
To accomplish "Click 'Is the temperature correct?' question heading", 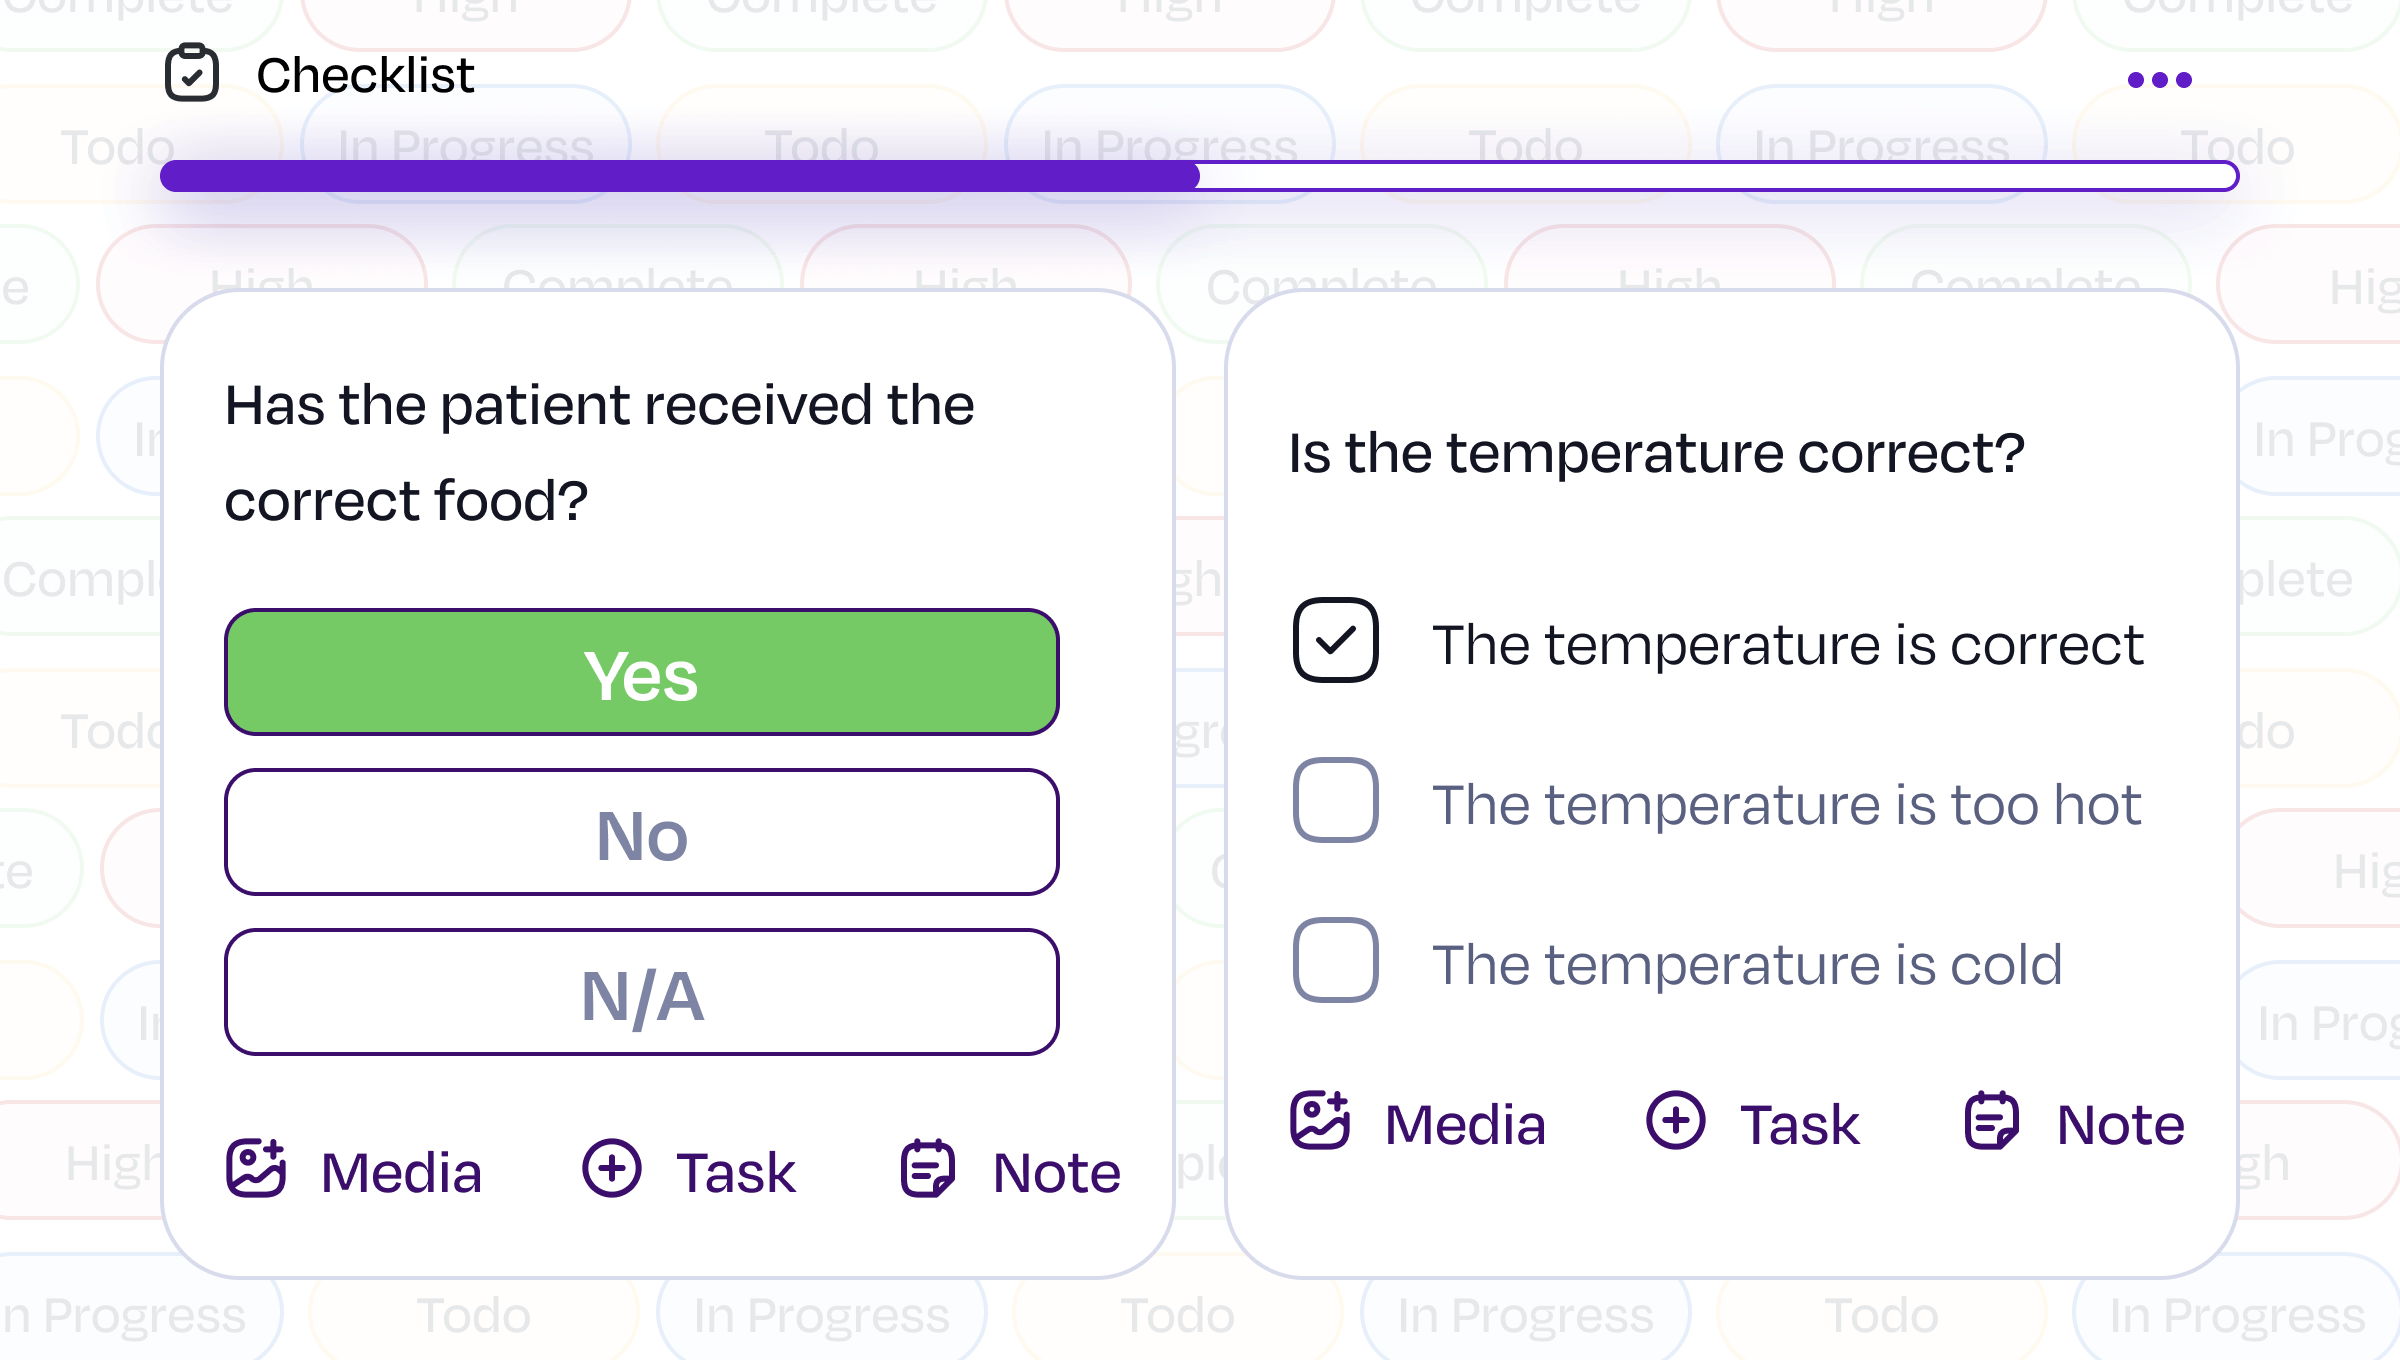I will pyautogui.click(x=1656, y=453).
